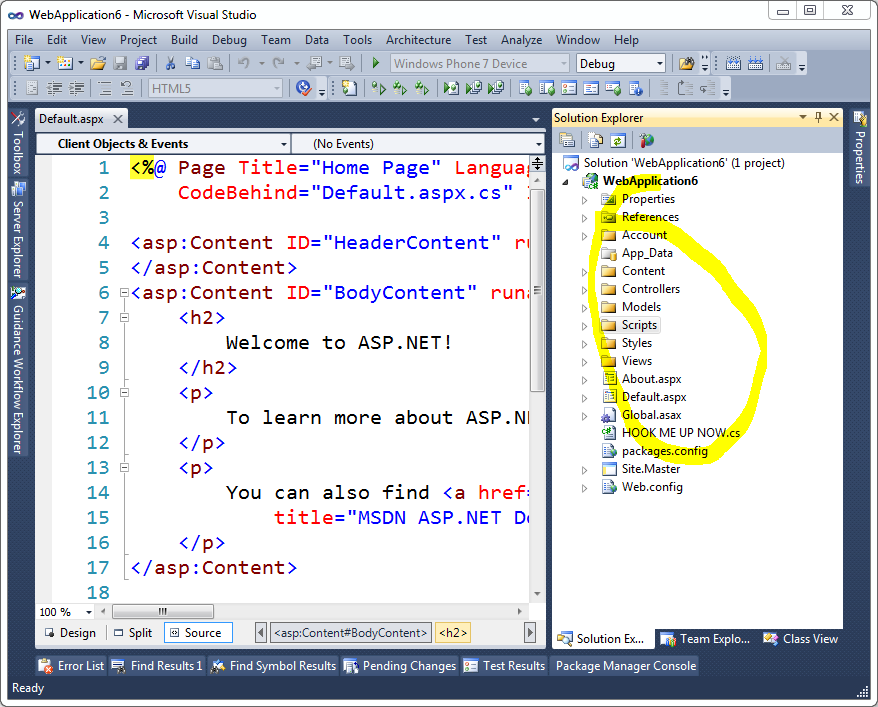Viewport: 878px width, 707px height.
Task: Collapse the h2 block on line 7
Action: point(124,317)
